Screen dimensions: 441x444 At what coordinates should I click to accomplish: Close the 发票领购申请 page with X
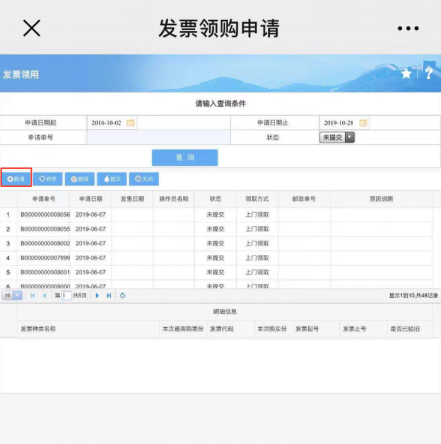32,28
